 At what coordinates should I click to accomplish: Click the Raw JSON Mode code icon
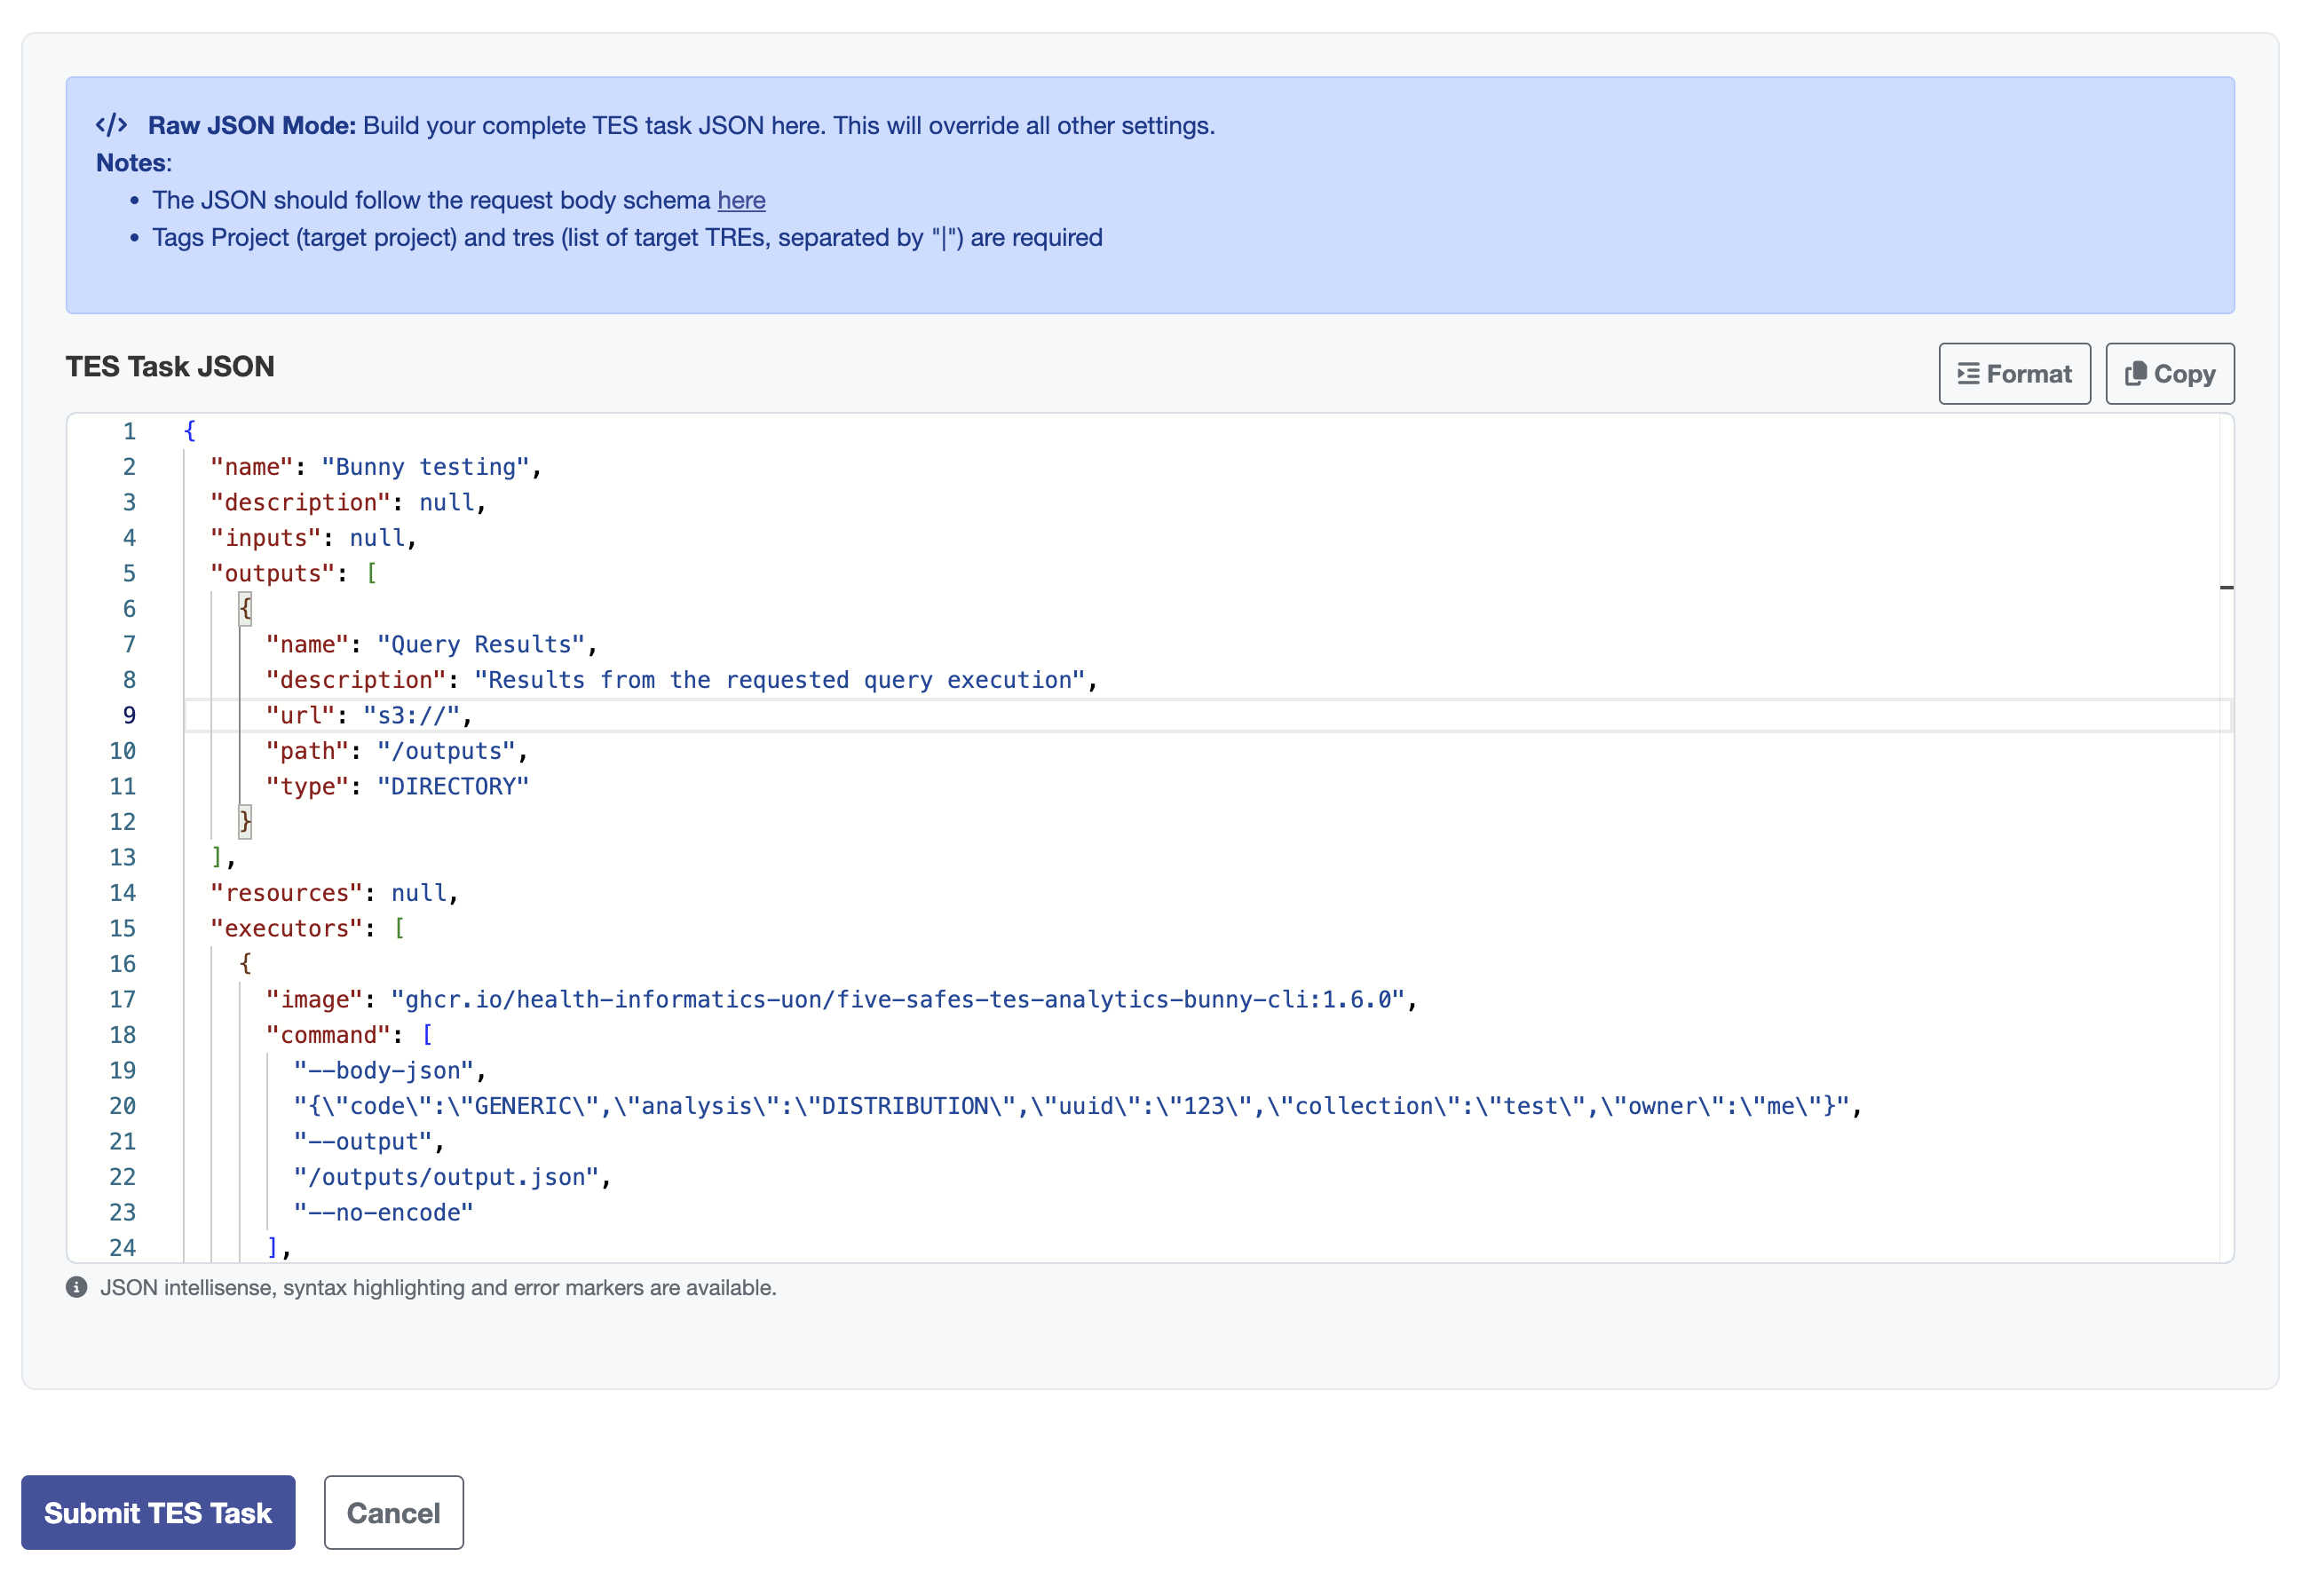coord(111,125)
